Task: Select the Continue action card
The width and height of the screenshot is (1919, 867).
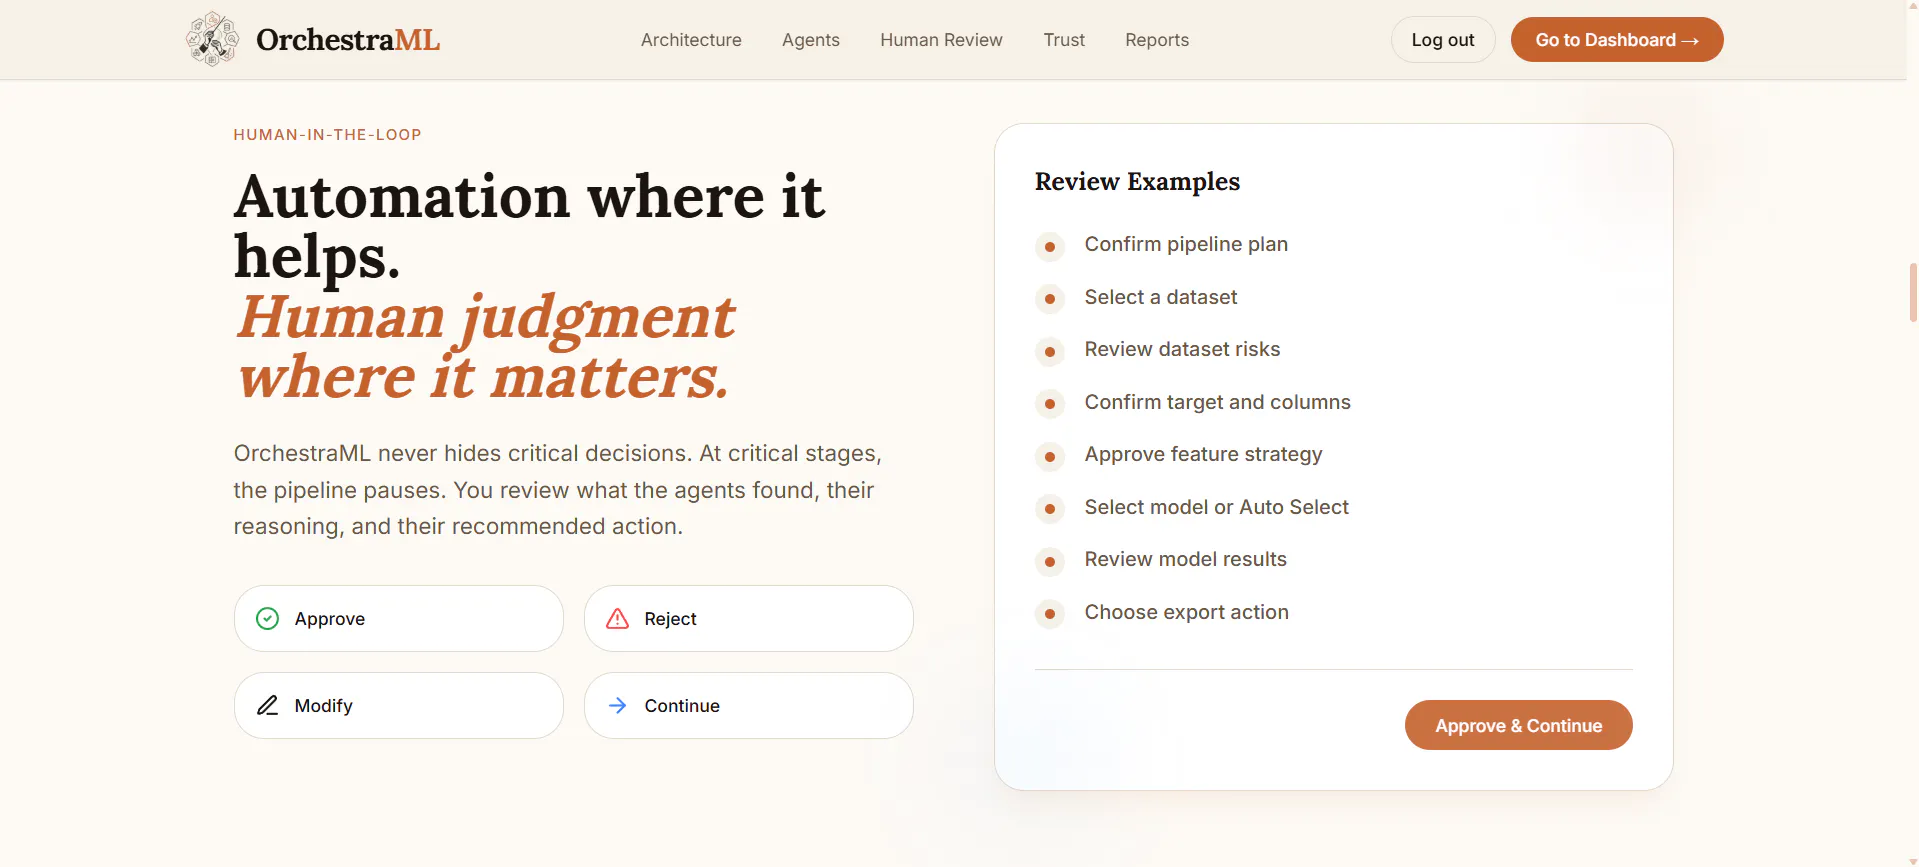Action: pyautogui.click(x=749, y=706)
